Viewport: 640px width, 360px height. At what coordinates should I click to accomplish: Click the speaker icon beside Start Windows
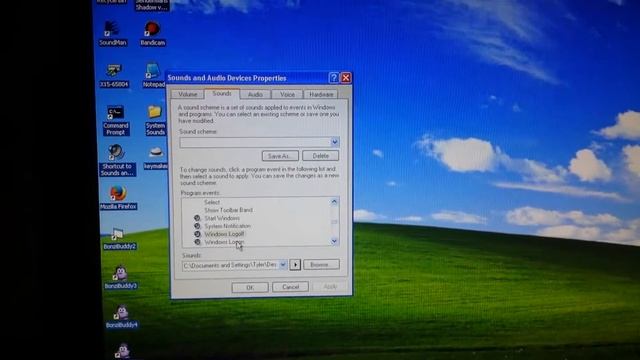tap(197, 218)
